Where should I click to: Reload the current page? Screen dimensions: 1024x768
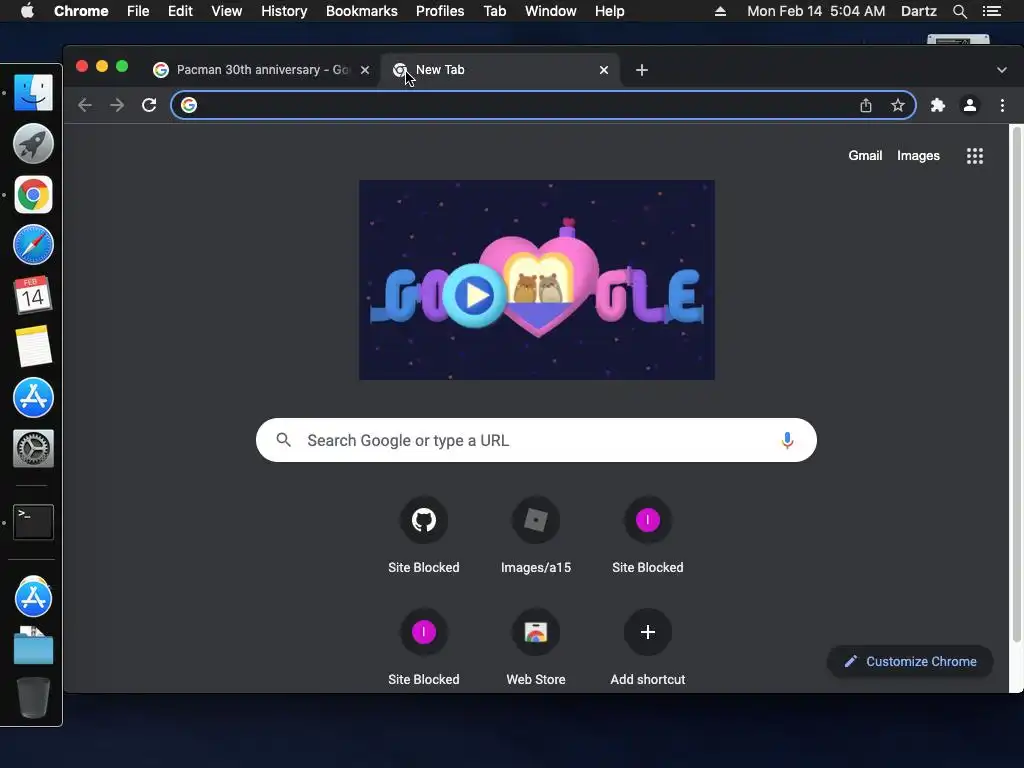[150, 105]
